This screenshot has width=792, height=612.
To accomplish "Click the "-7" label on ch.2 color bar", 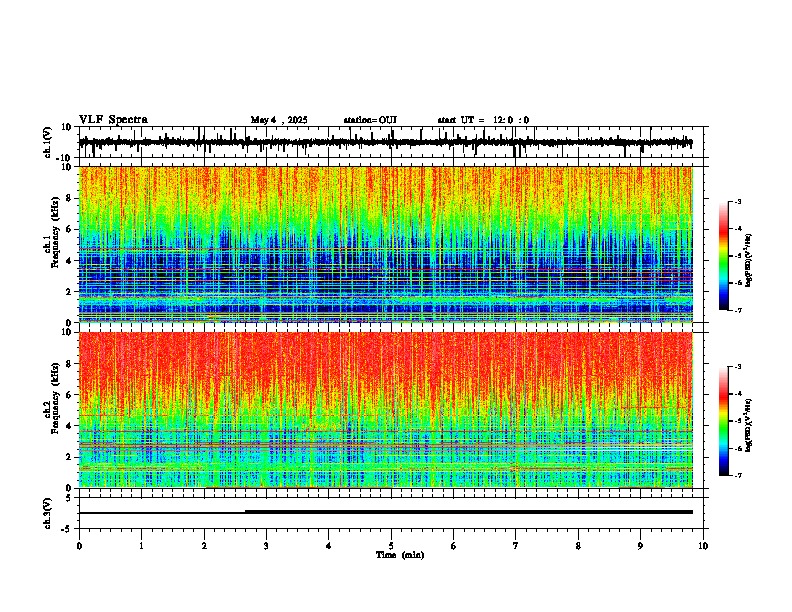I will pyautogui.click(x=738, y=475).
